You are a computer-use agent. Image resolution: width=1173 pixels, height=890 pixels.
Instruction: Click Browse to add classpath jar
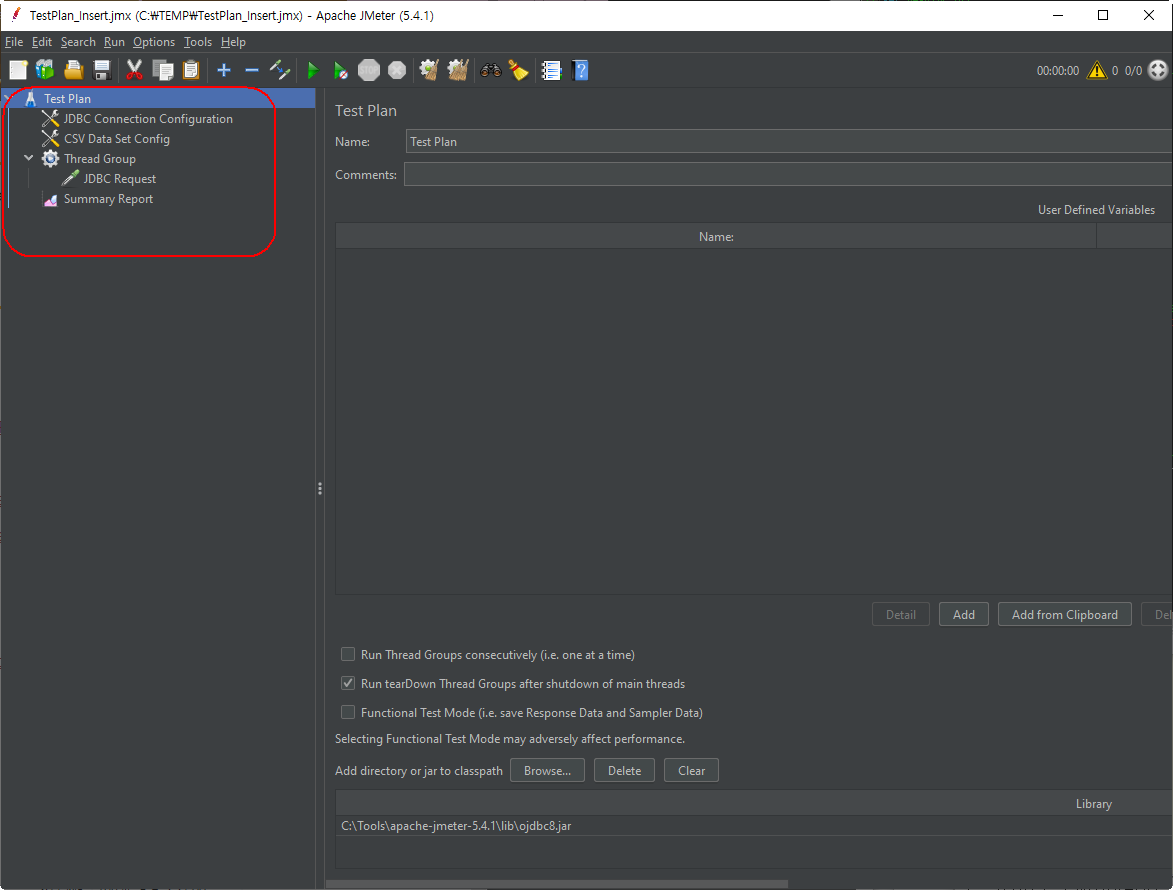point(548,770)
